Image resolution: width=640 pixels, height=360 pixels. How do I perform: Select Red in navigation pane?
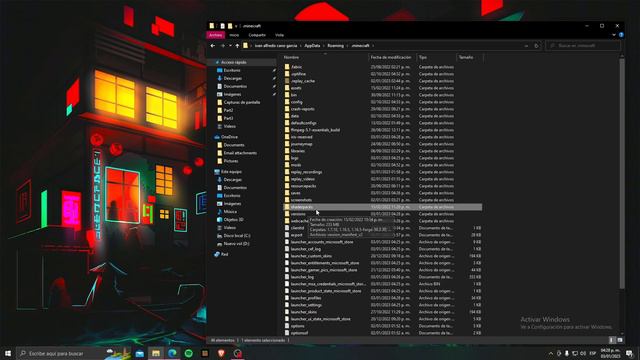point(224,254)
